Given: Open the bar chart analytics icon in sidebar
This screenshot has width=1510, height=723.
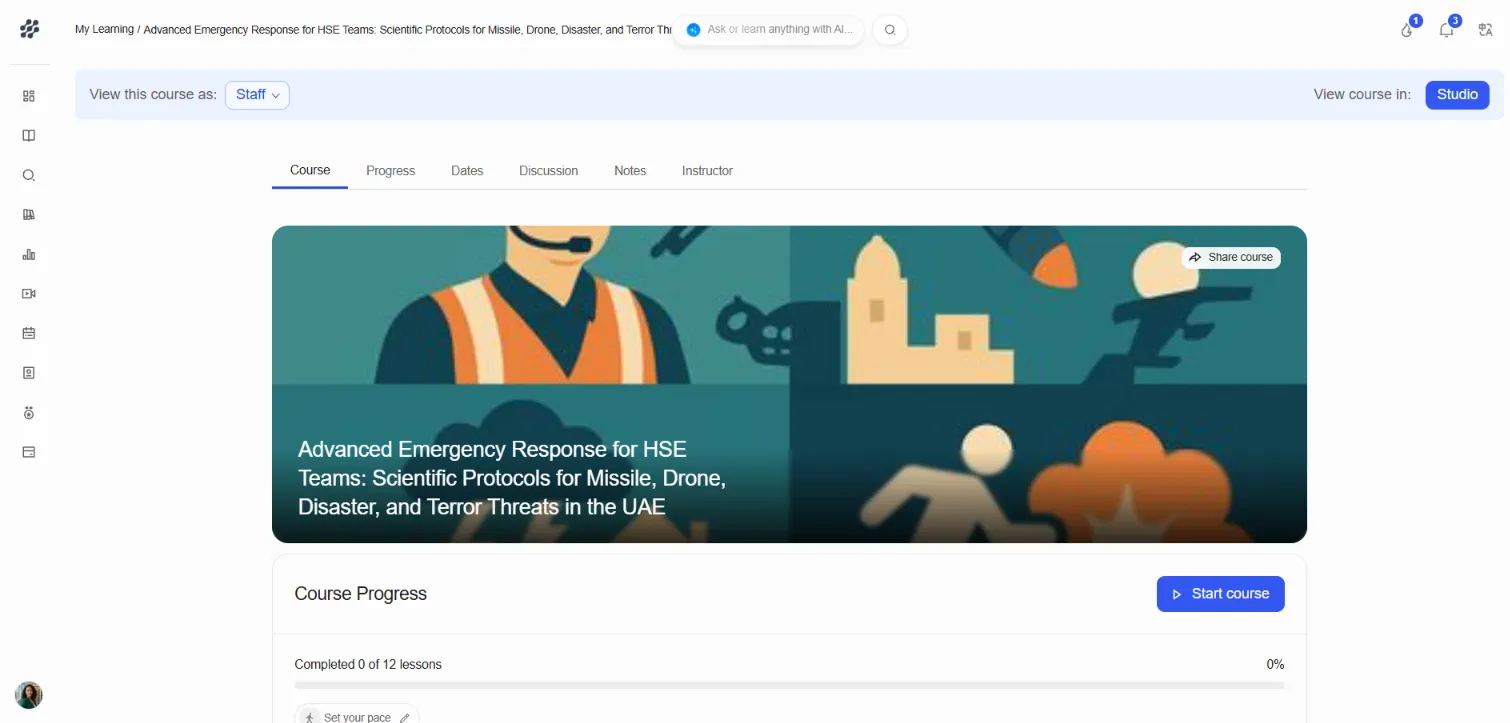Looking at the screenshot, I should 29,254.
